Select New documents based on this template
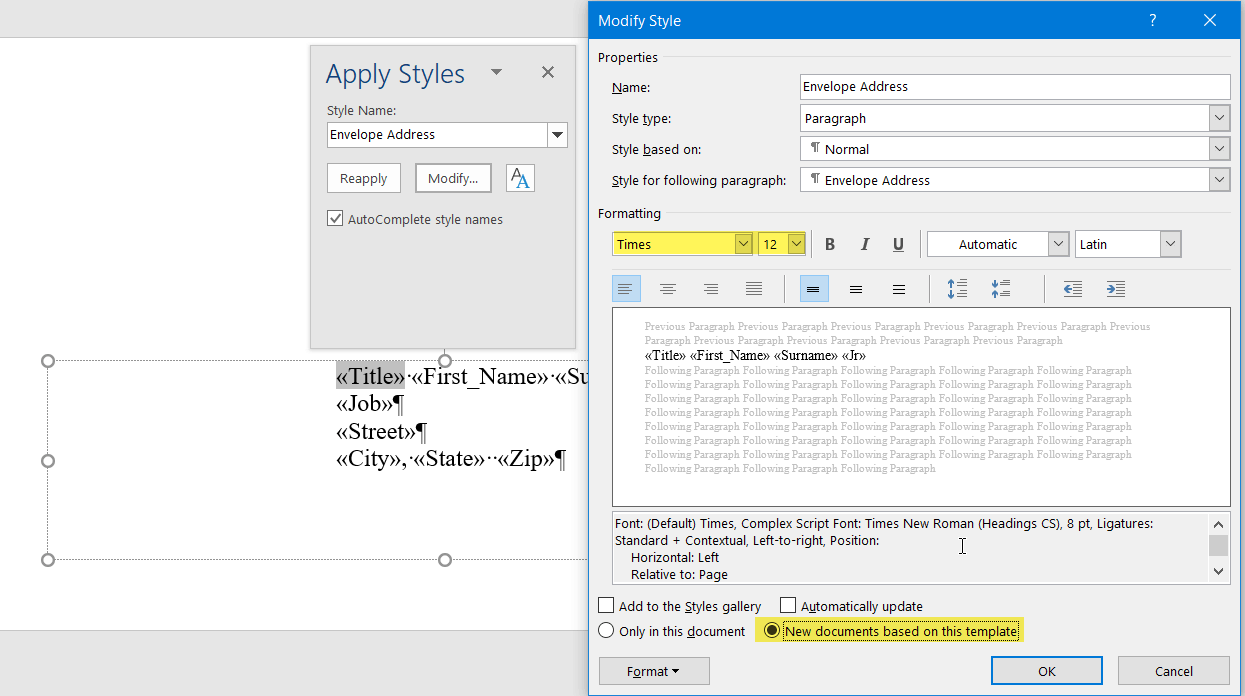The height and width of the screenshot is (696, 1245). point(771,631)
